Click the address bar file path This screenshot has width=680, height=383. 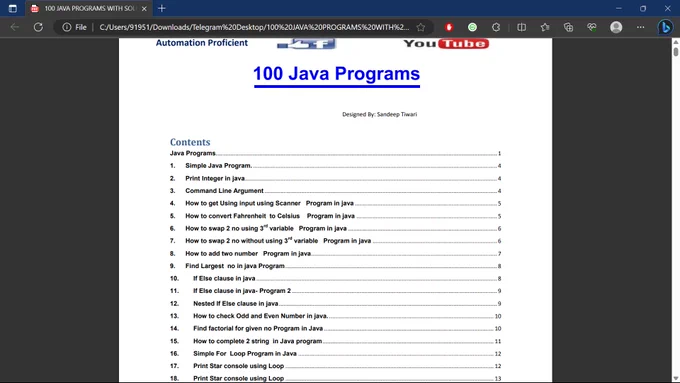pyautogui.click(x=254, y=27)
